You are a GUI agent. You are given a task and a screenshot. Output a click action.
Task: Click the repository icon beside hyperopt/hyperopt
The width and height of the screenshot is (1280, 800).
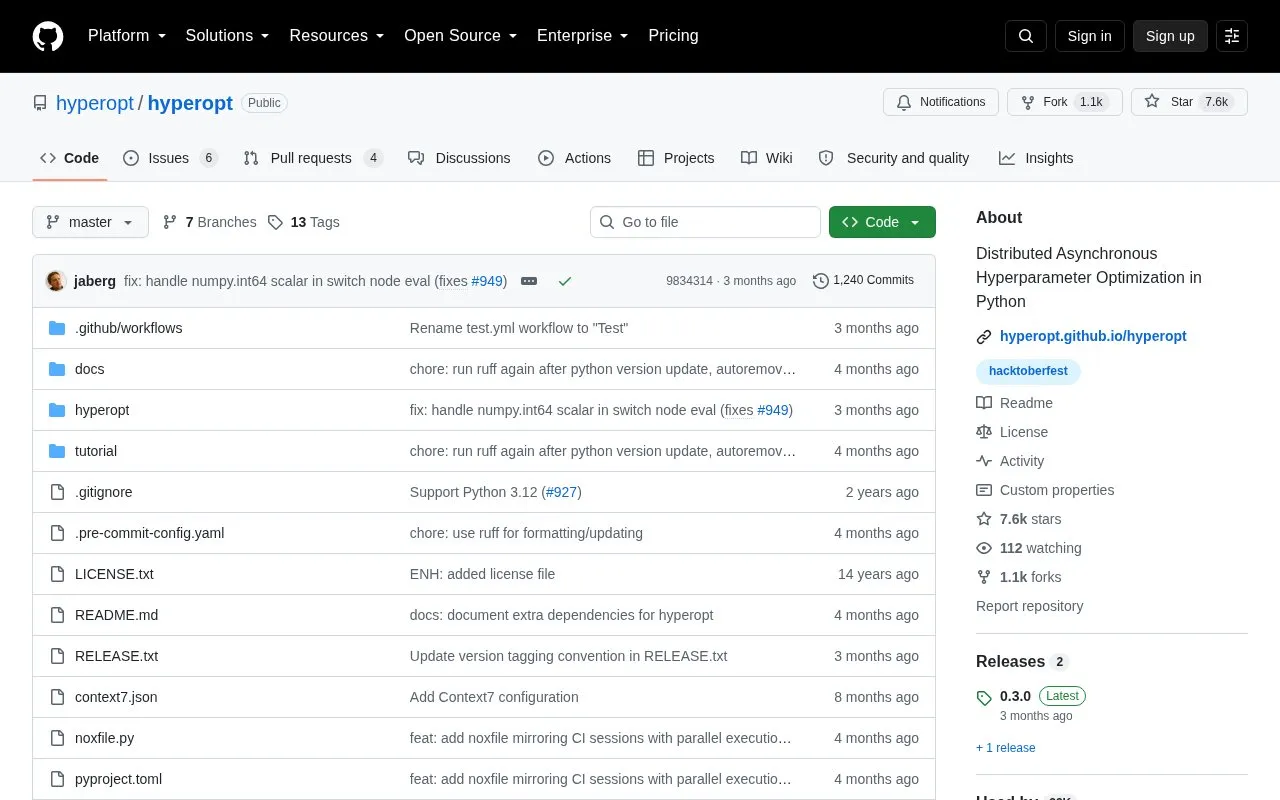pos(40,103)
